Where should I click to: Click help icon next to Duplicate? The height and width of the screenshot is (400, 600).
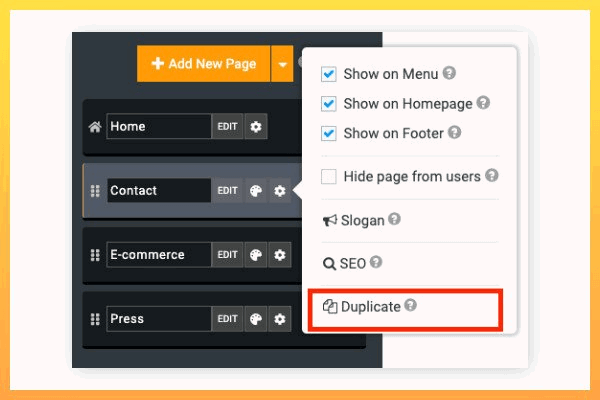[x=411, y=305]
